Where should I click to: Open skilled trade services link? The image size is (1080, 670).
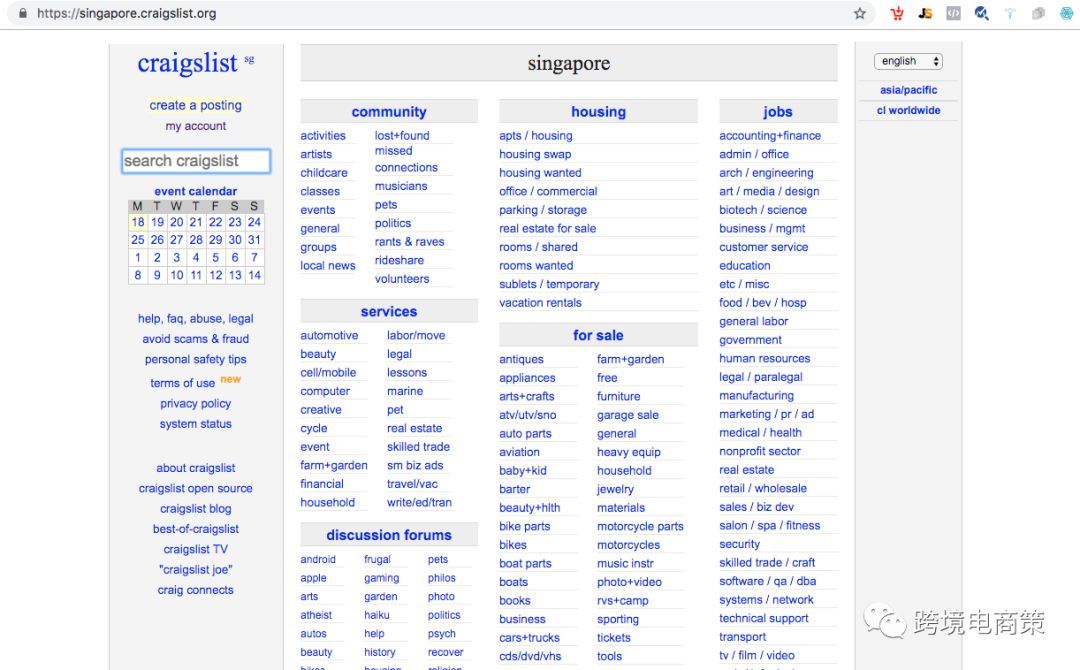click(418, 447)
